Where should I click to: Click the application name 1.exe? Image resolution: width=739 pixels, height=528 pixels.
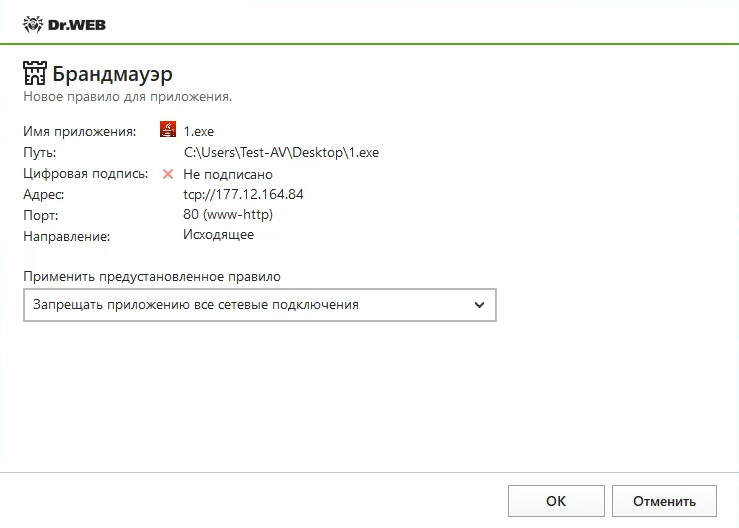pos(198,132)
